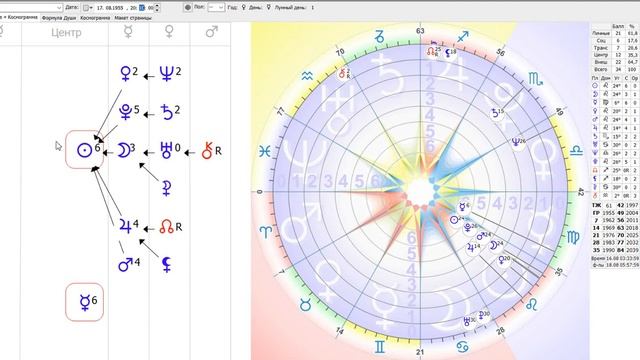
Task: Select the Gemini sign on the chart wheel
Action: click(380, 347)
